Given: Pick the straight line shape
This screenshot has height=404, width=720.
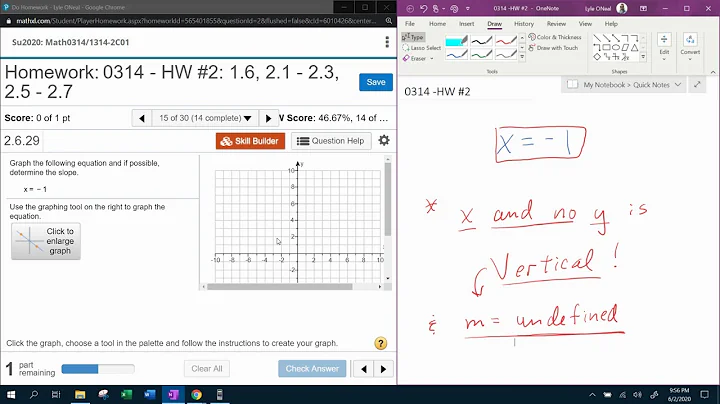Looking at the screenshot, I should tap(596, 38).
